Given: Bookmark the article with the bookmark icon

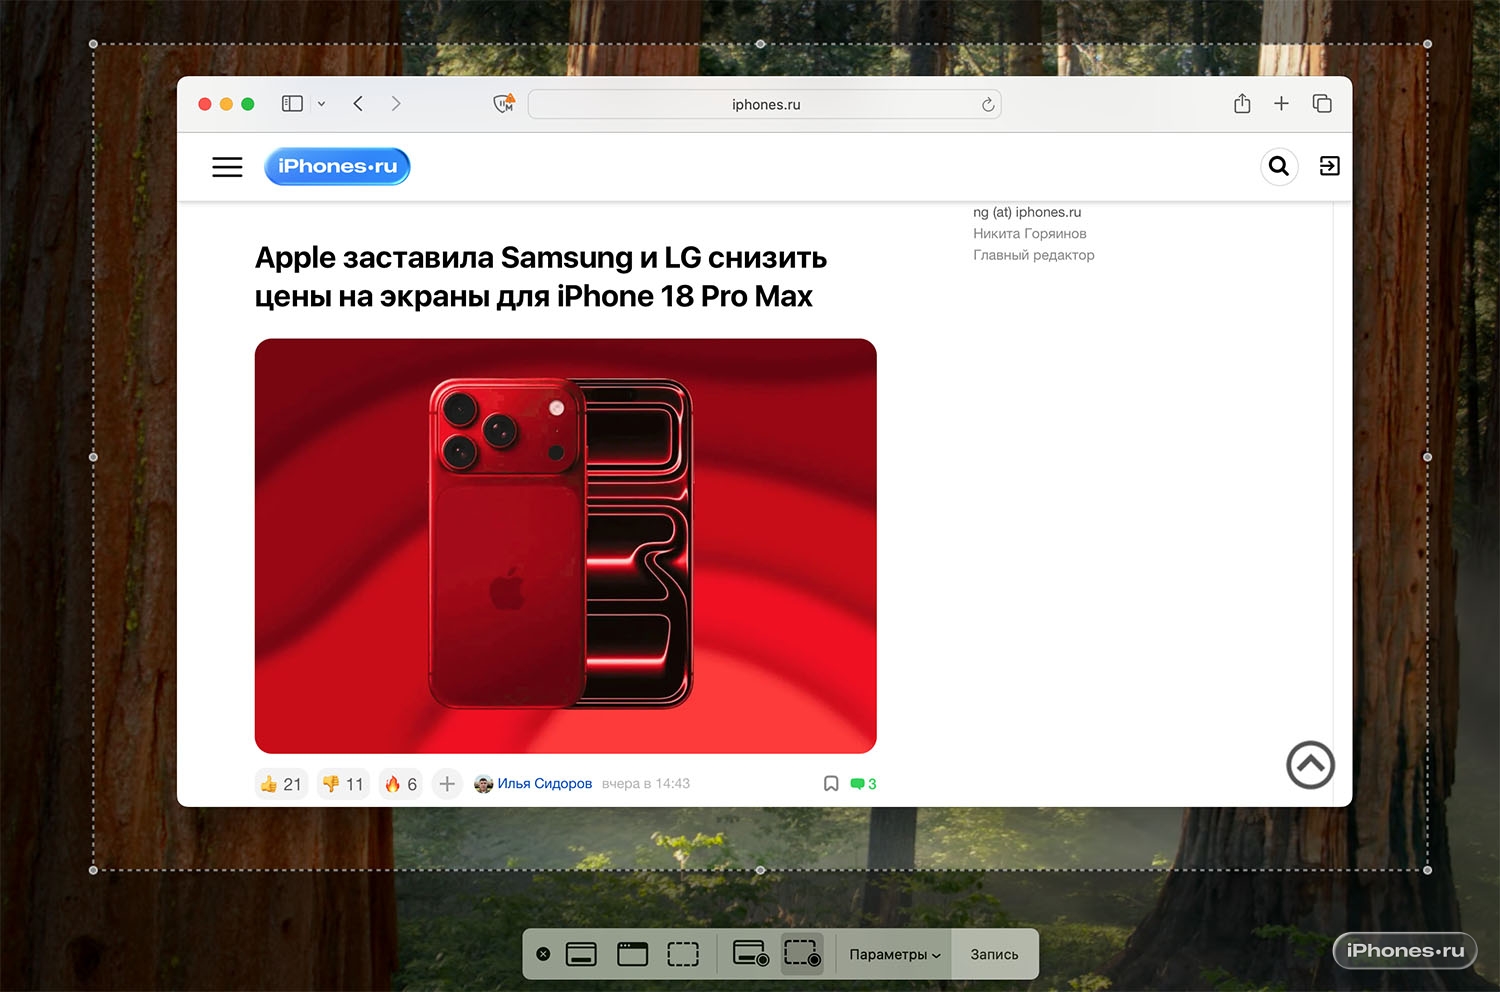Looking at the screenshot, I should 831,784.
